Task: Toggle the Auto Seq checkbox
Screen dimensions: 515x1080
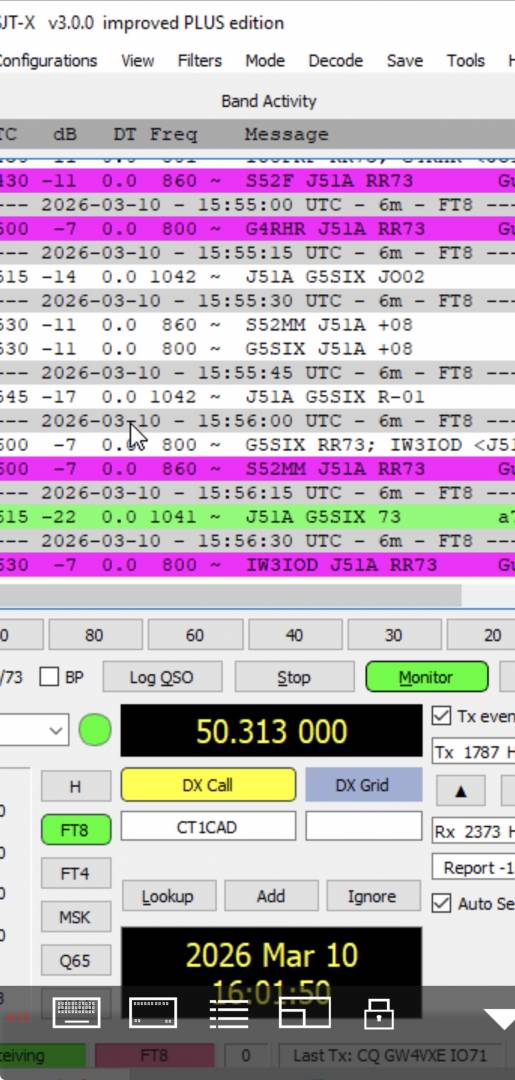Action: pos(441,903)
